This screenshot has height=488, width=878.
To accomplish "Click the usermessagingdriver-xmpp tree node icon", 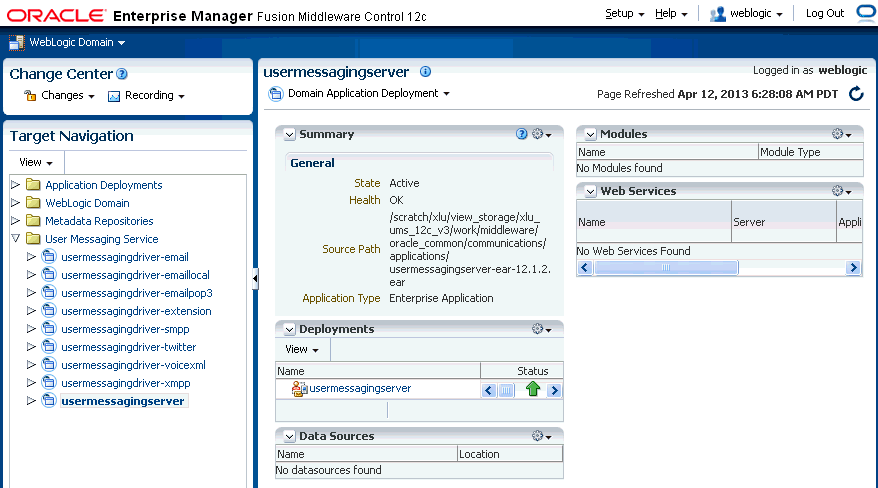I will [49, 383].
